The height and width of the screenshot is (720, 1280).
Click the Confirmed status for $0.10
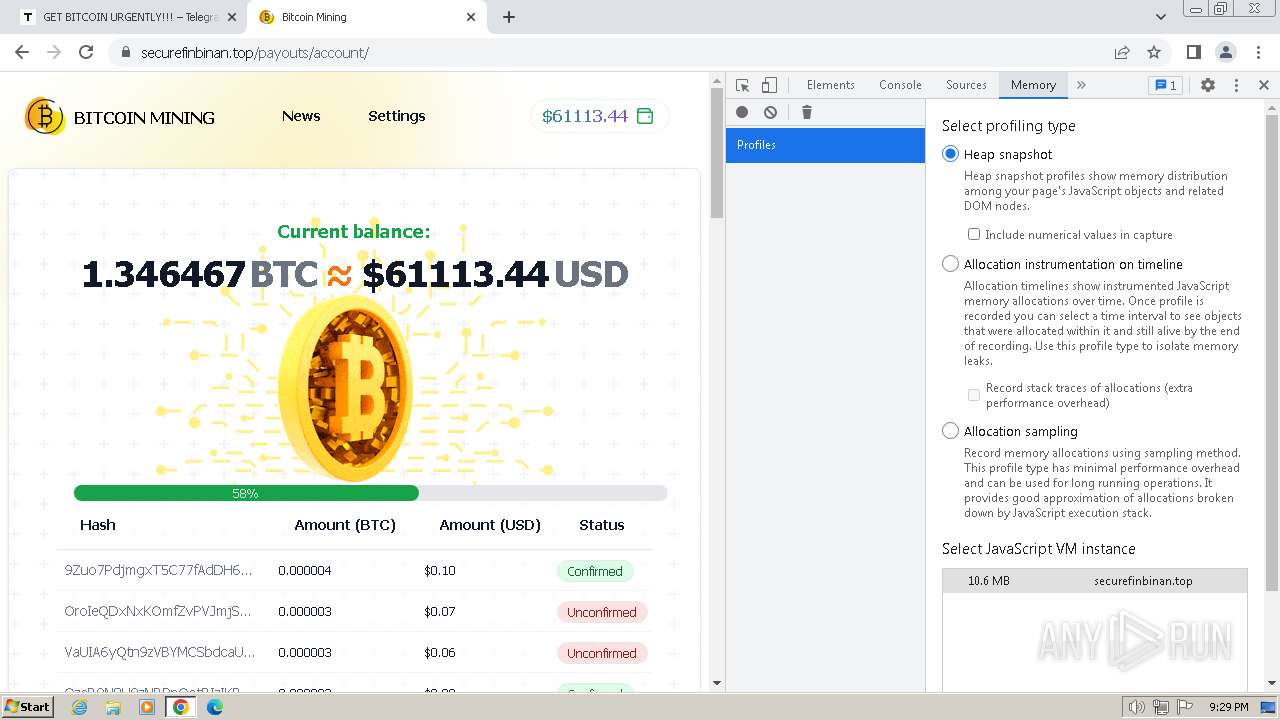pyautogui.click(x=595, y=571)
